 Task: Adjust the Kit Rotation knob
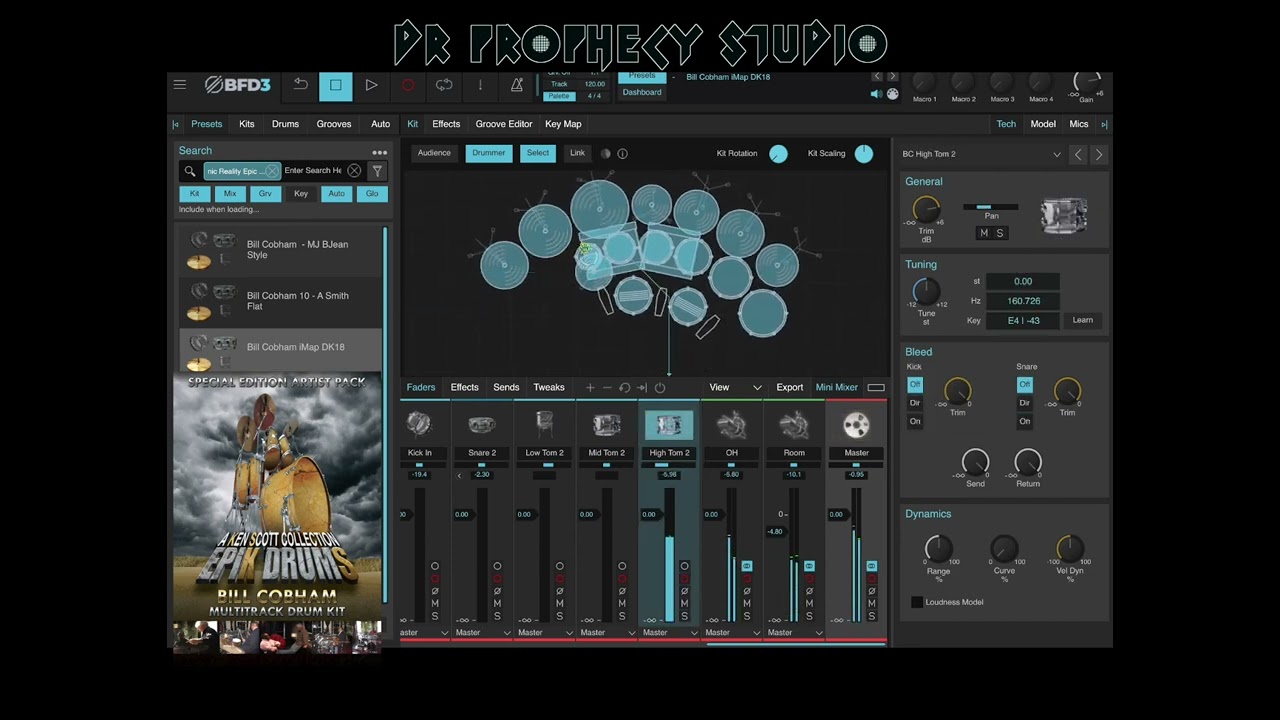778,154
